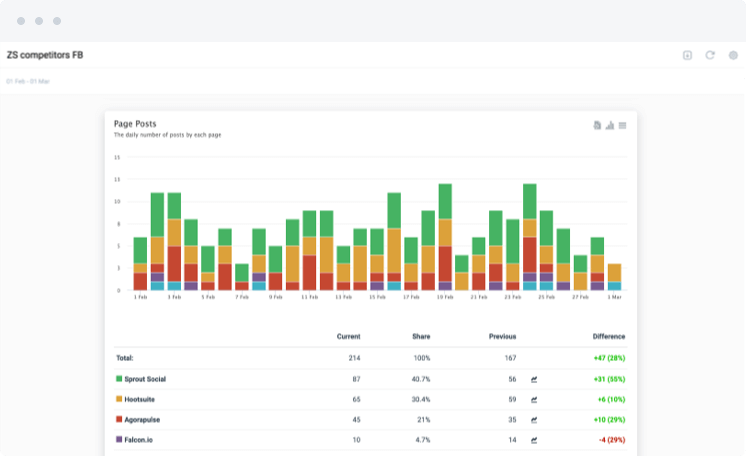The height and width of the screenshot is (456, 746).
Task: Click the stacked bar above the 1 Feb label
Action: point(140,264)
